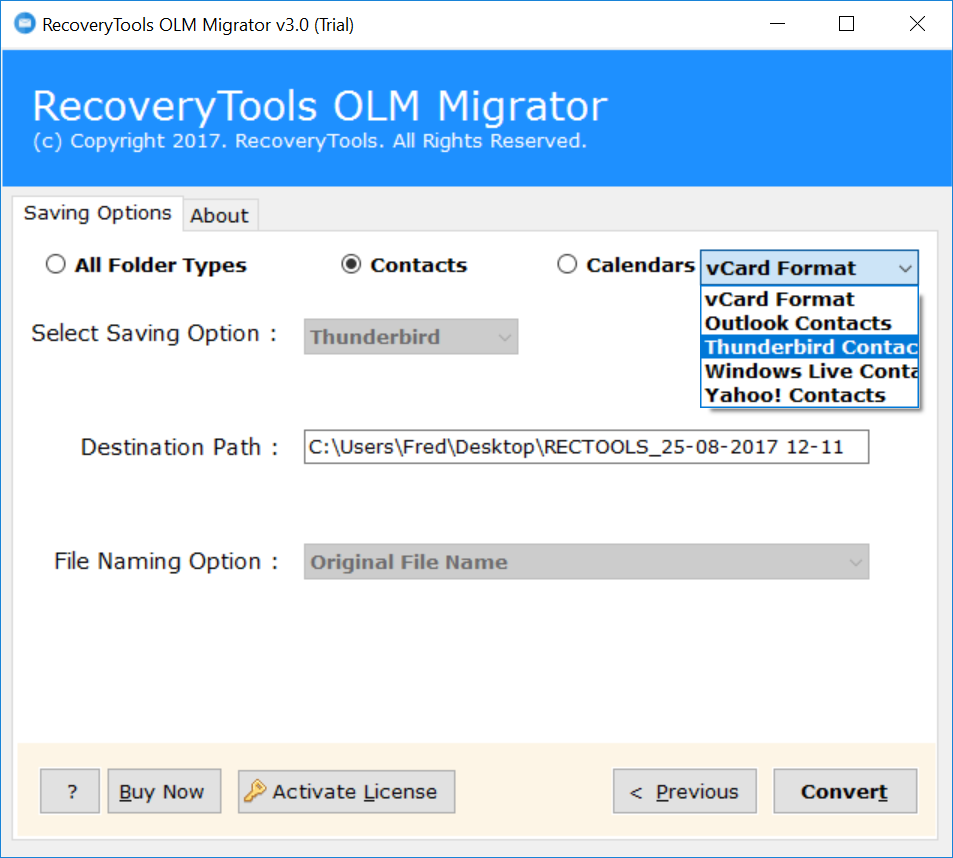953x858 pixels.
Task: Go back with the Previous button
Action: tap(684, 791)
